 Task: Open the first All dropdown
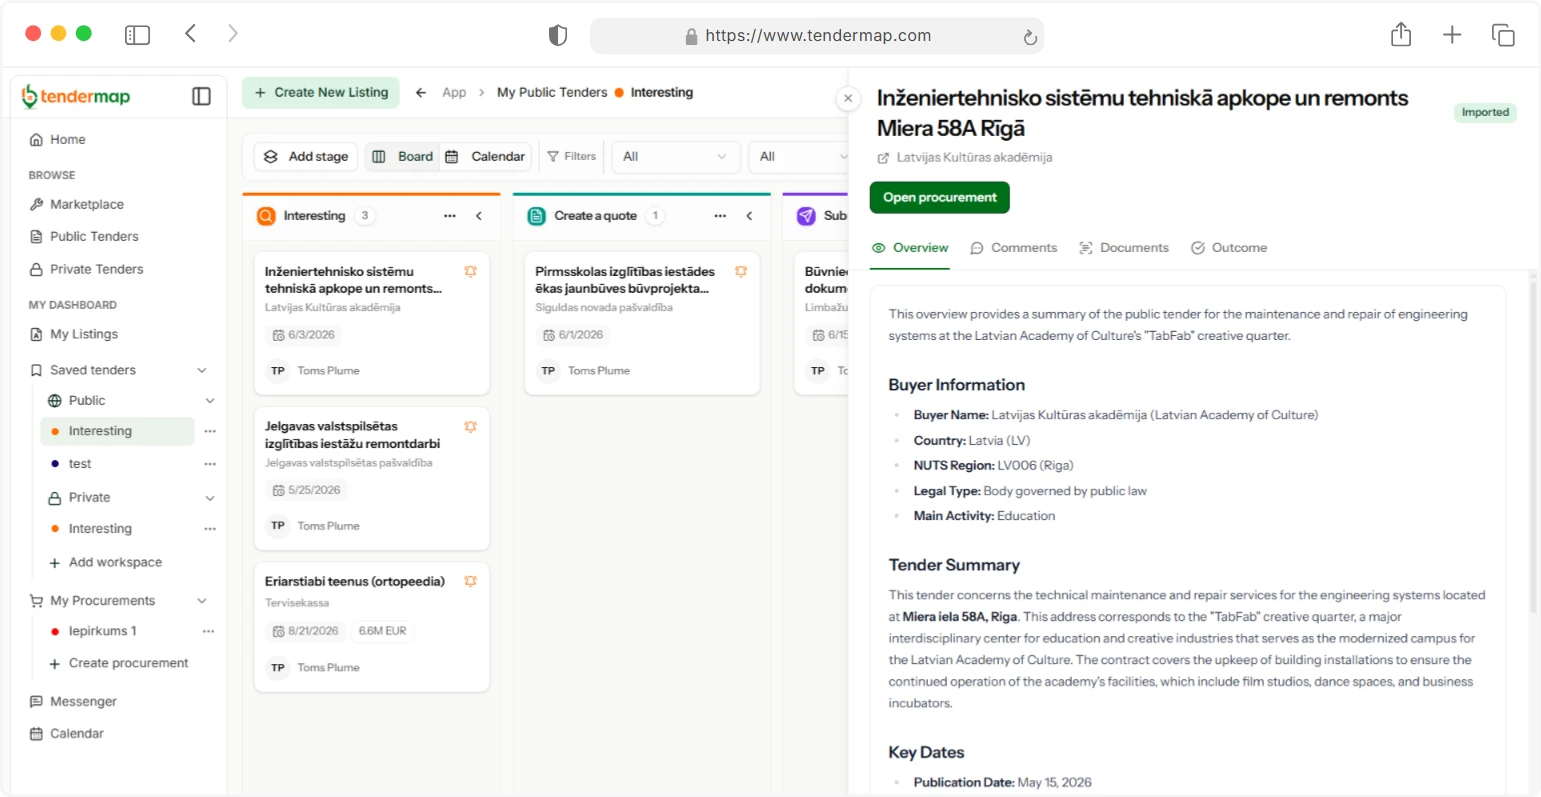[x=675, y=157]
